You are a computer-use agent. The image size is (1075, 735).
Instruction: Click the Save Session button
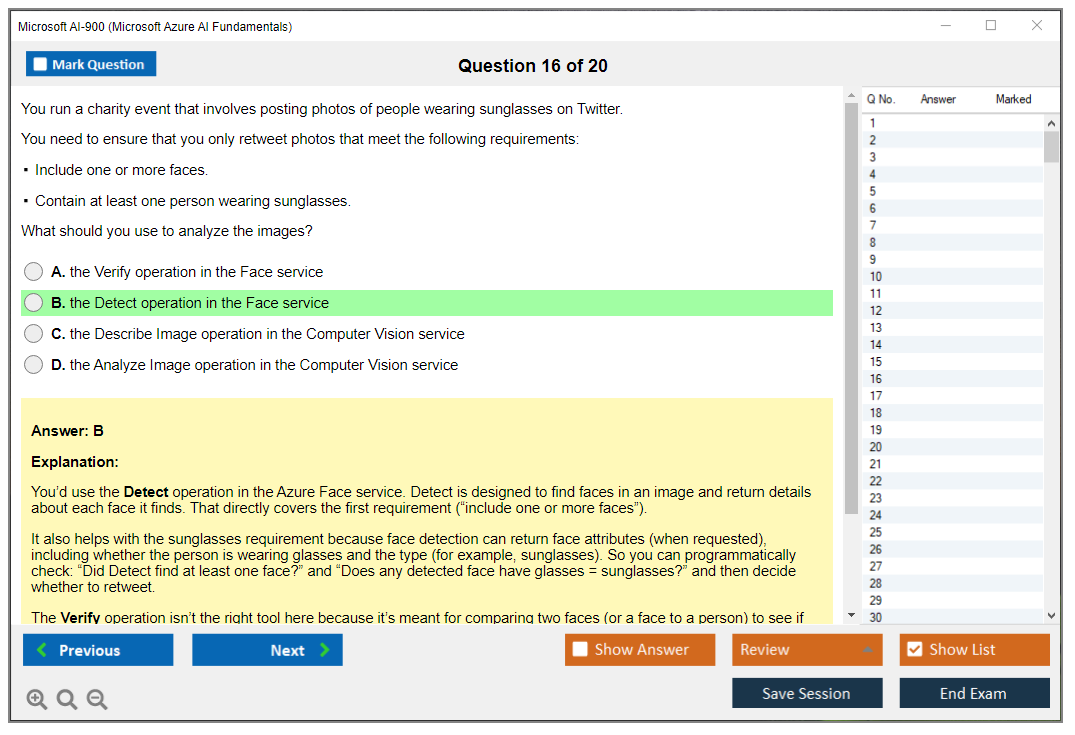pos(806,693)
